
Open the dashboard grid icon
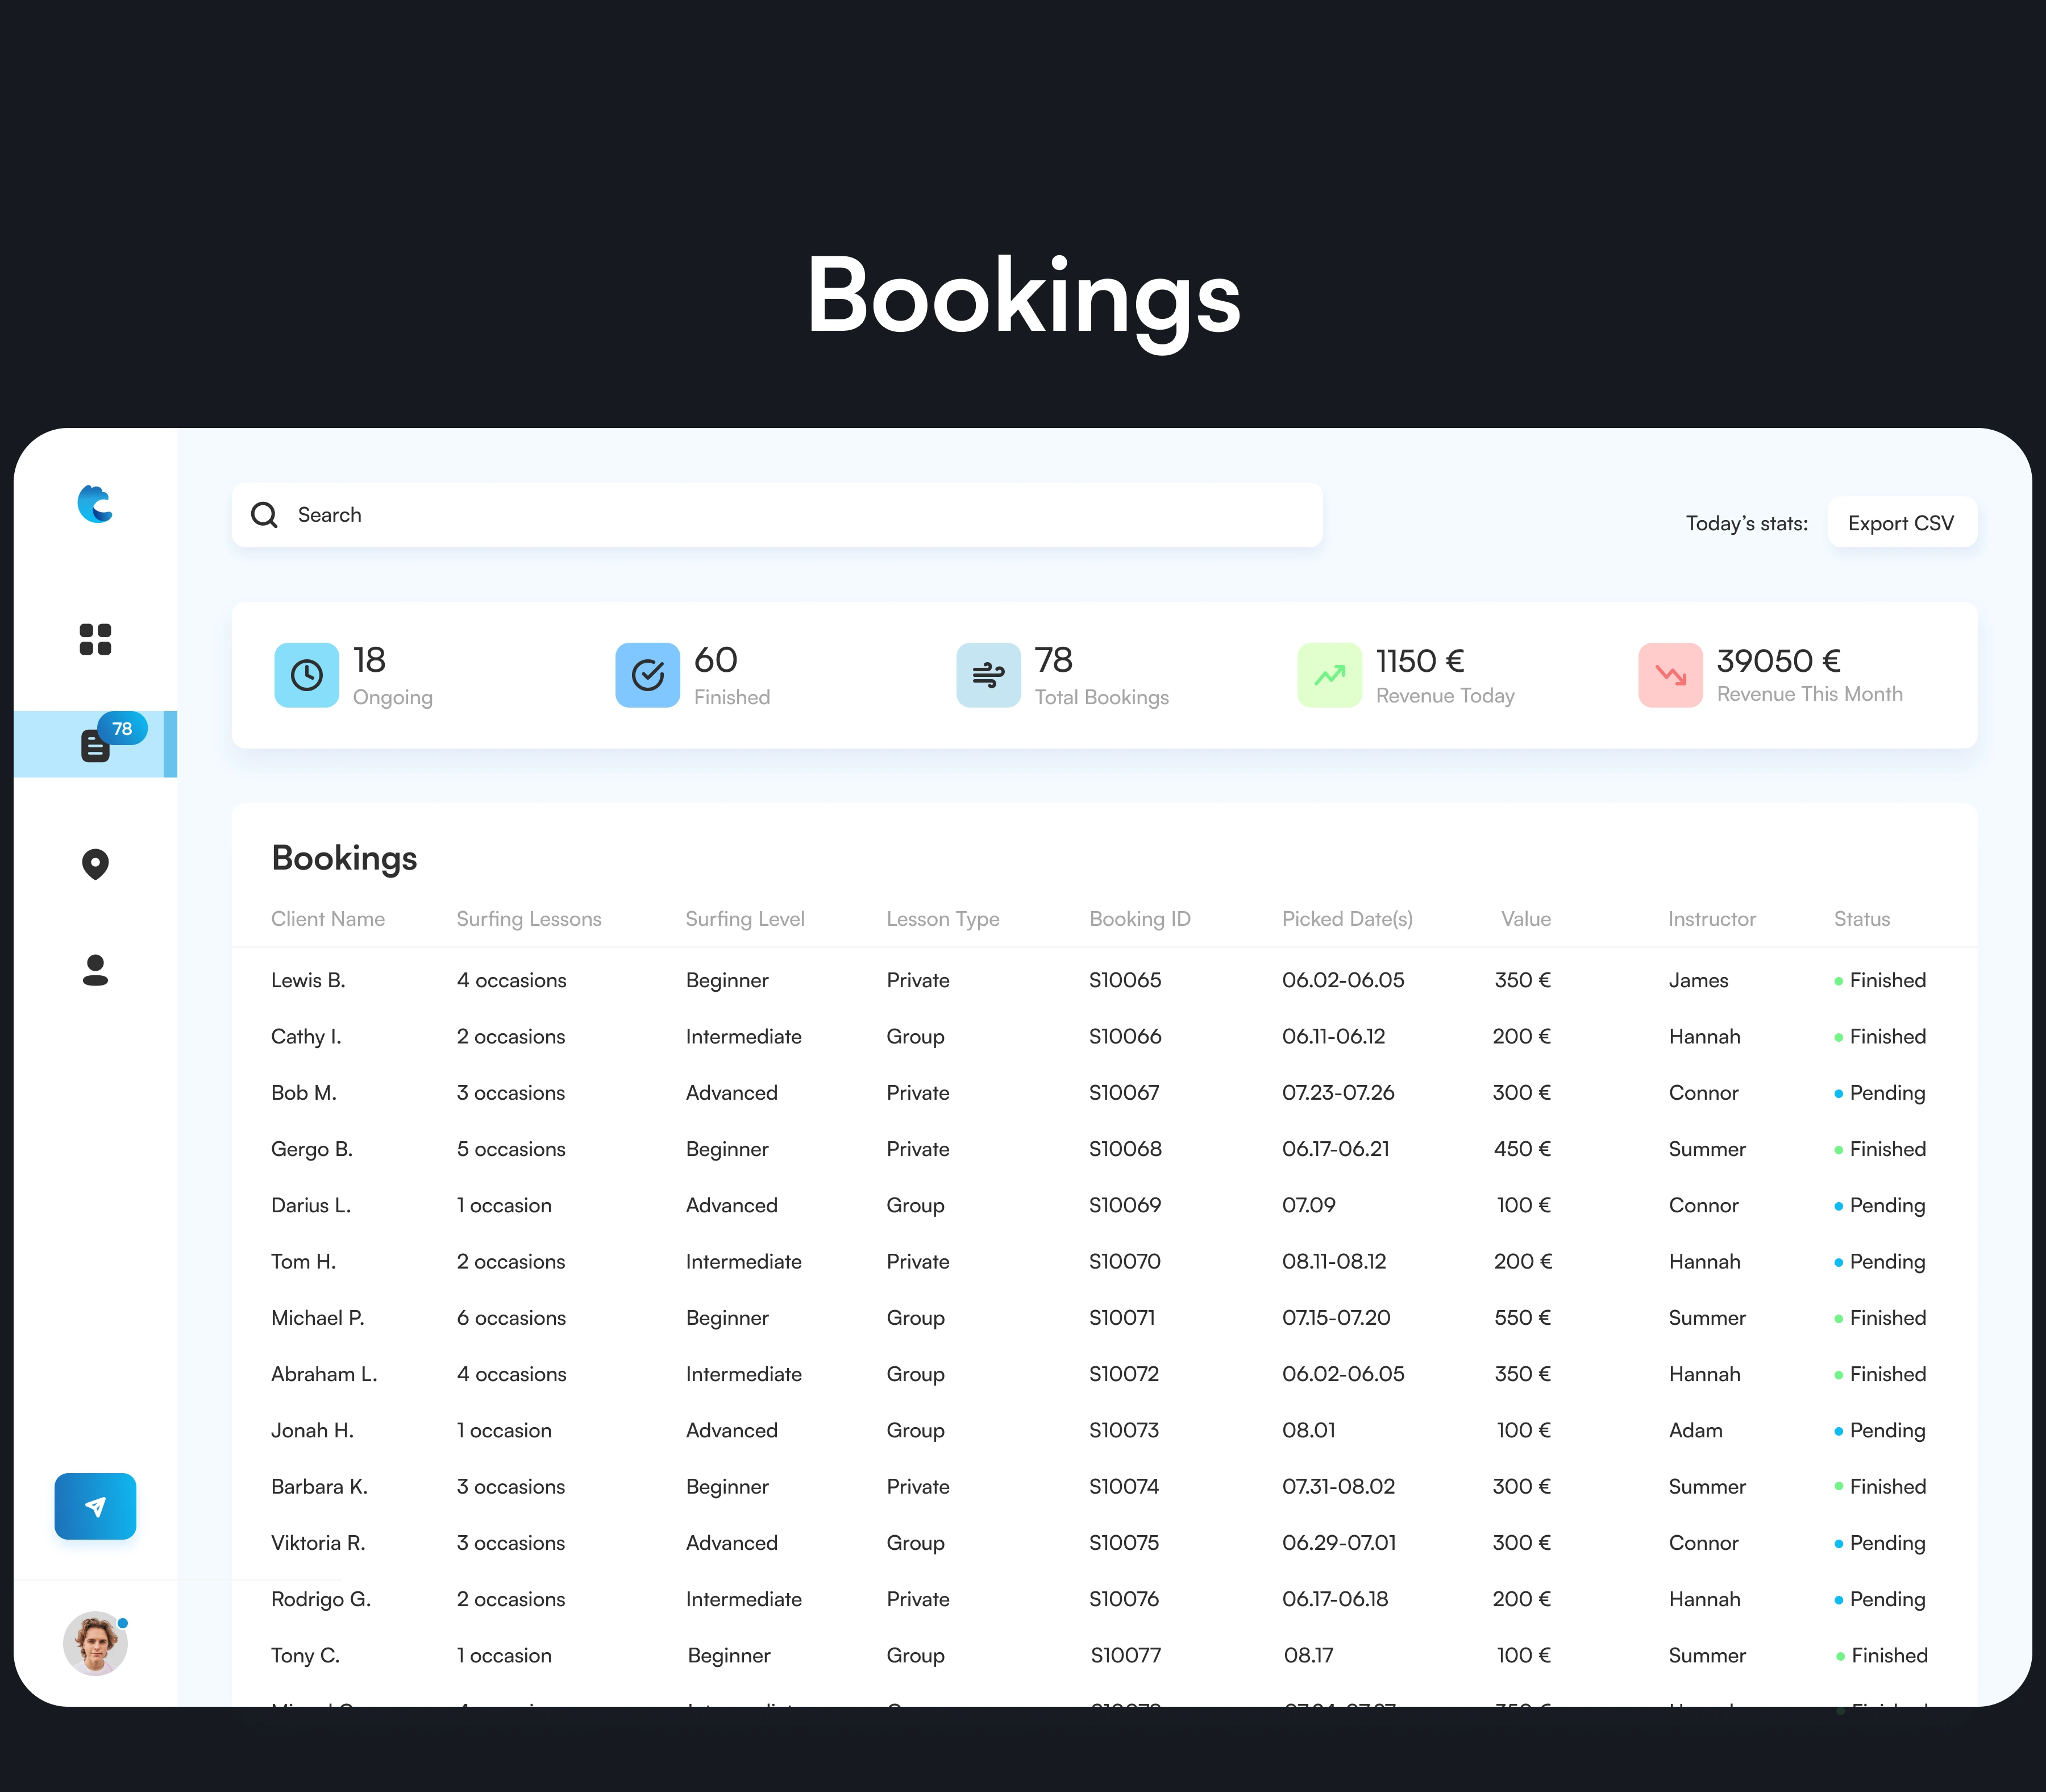pos(95,639)
